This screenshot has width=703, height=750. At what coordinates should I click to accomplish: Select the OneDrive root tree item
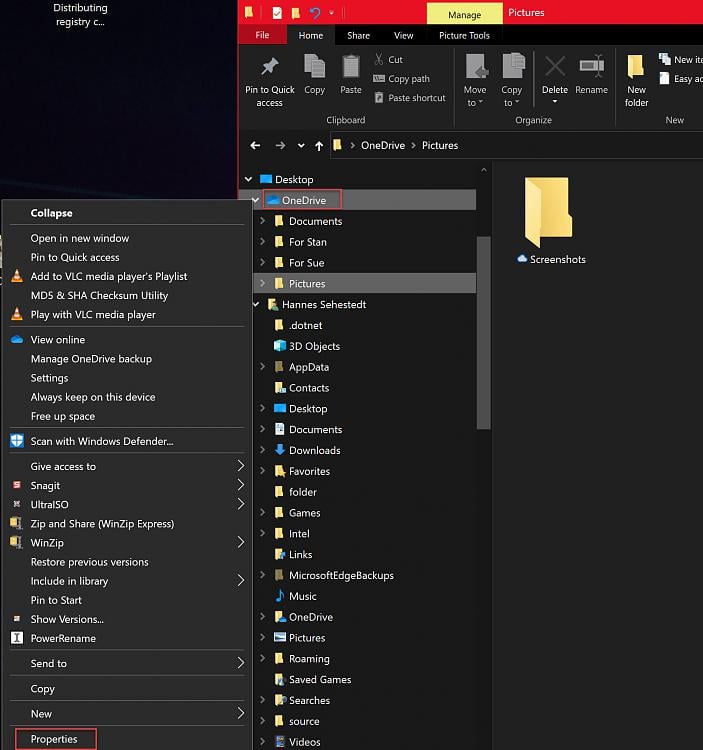pos(303,200)
